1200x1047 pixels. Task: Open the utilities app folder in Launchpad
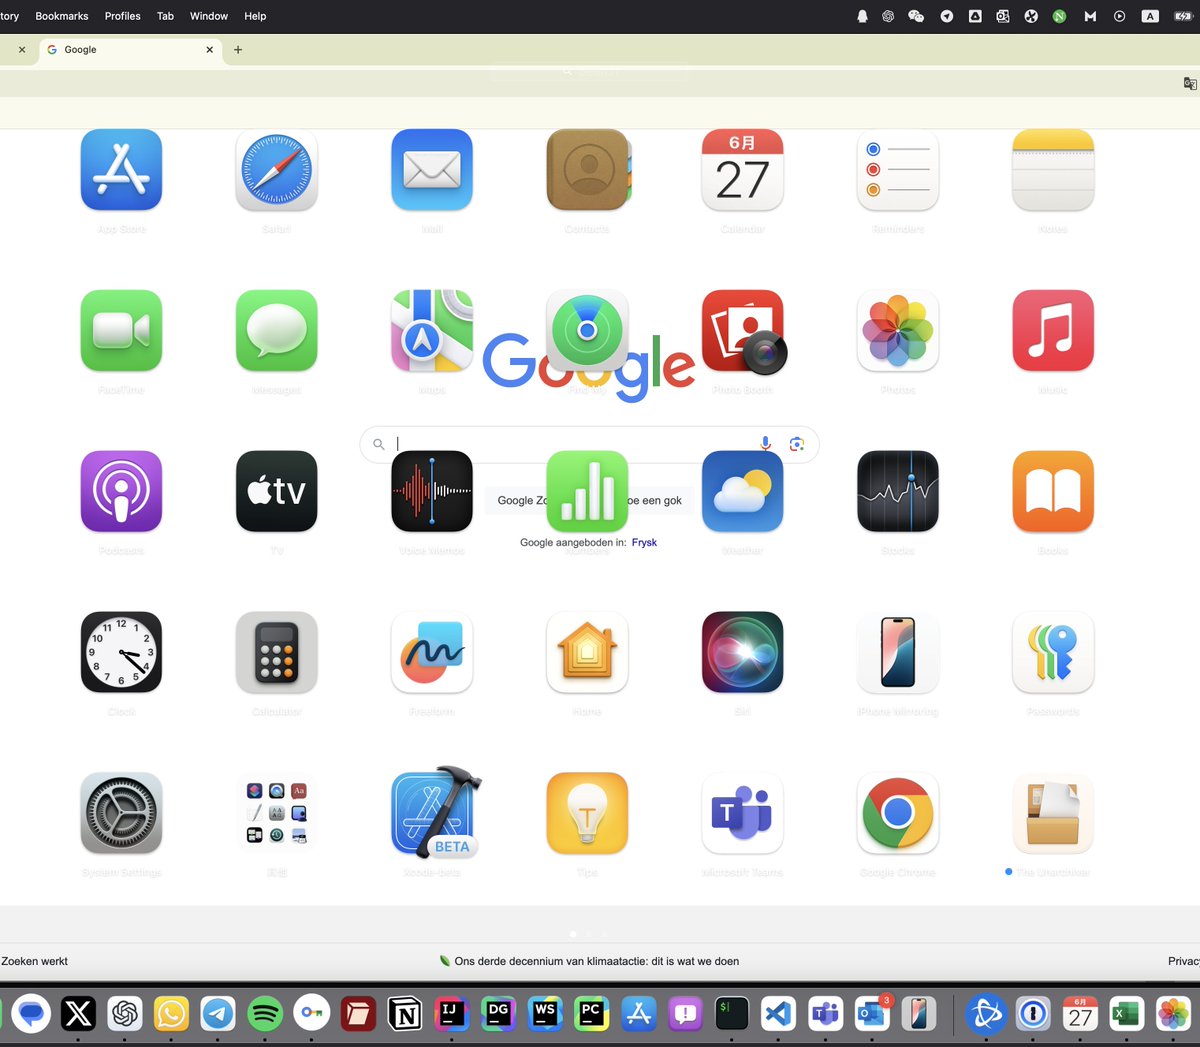(277, 813)
